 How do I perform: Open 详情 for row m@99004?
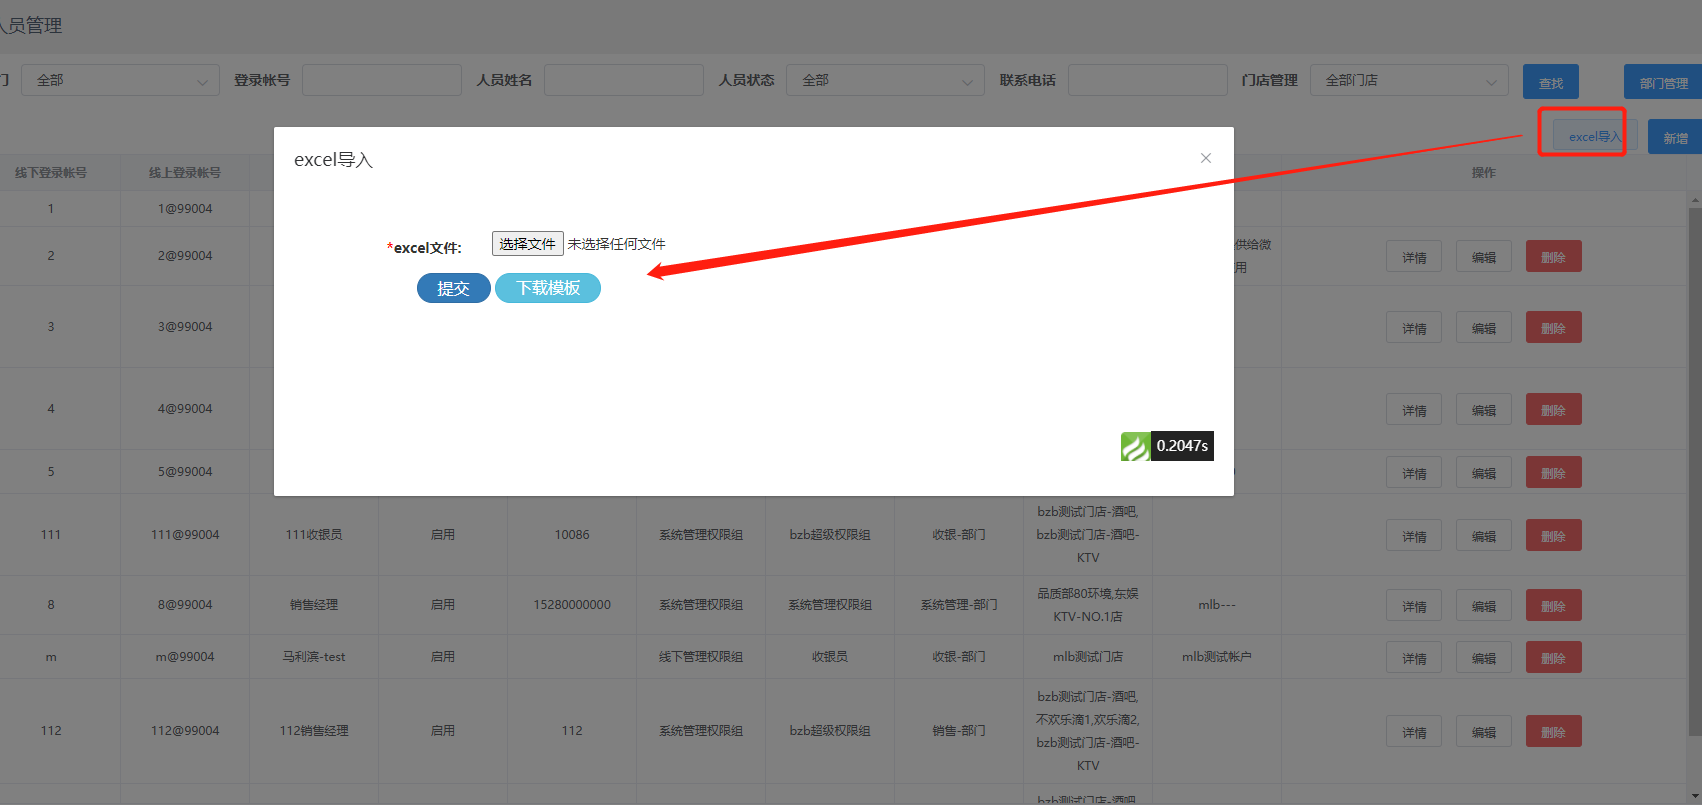(1414, 658)
